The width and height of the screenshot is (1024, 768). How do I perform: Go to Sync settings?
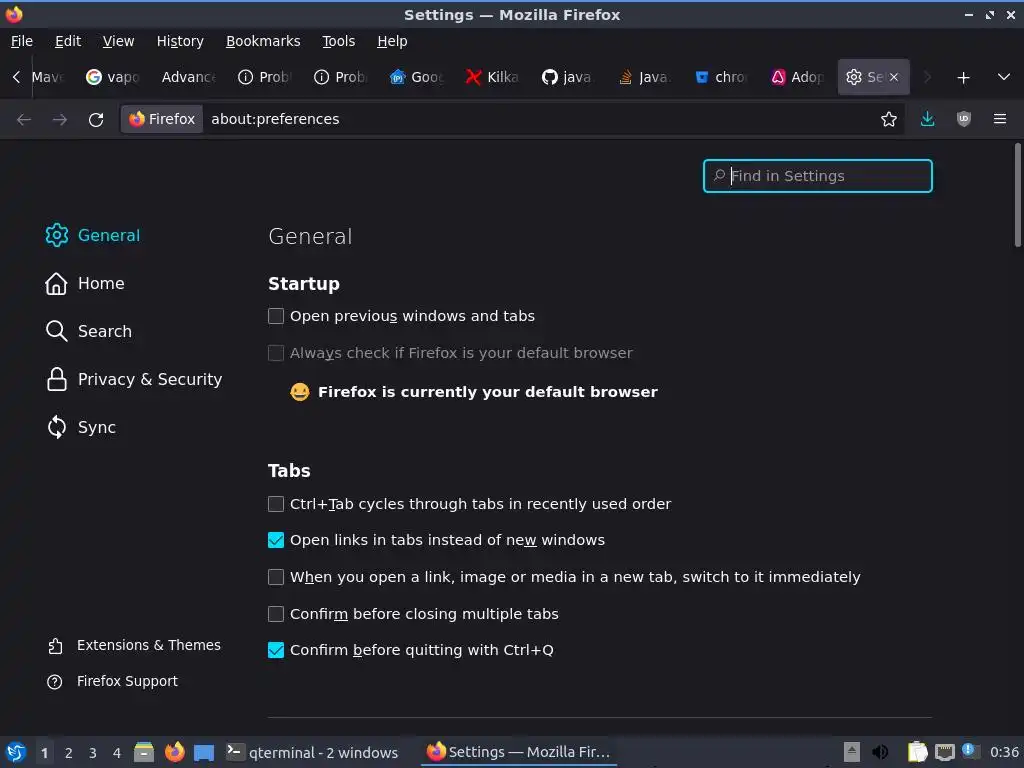click(97, 427)
